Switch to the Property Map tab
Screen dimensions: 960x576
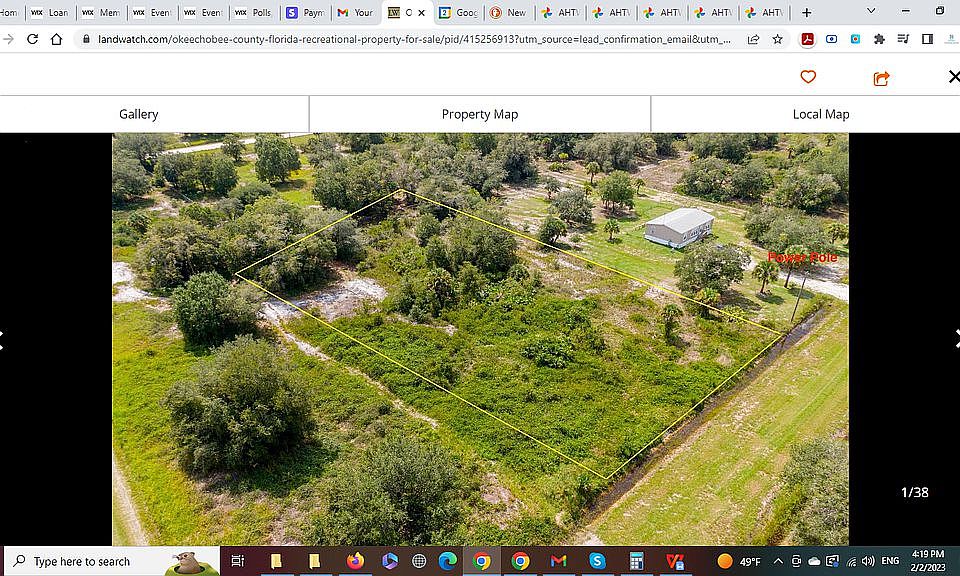tap(480, 114)
